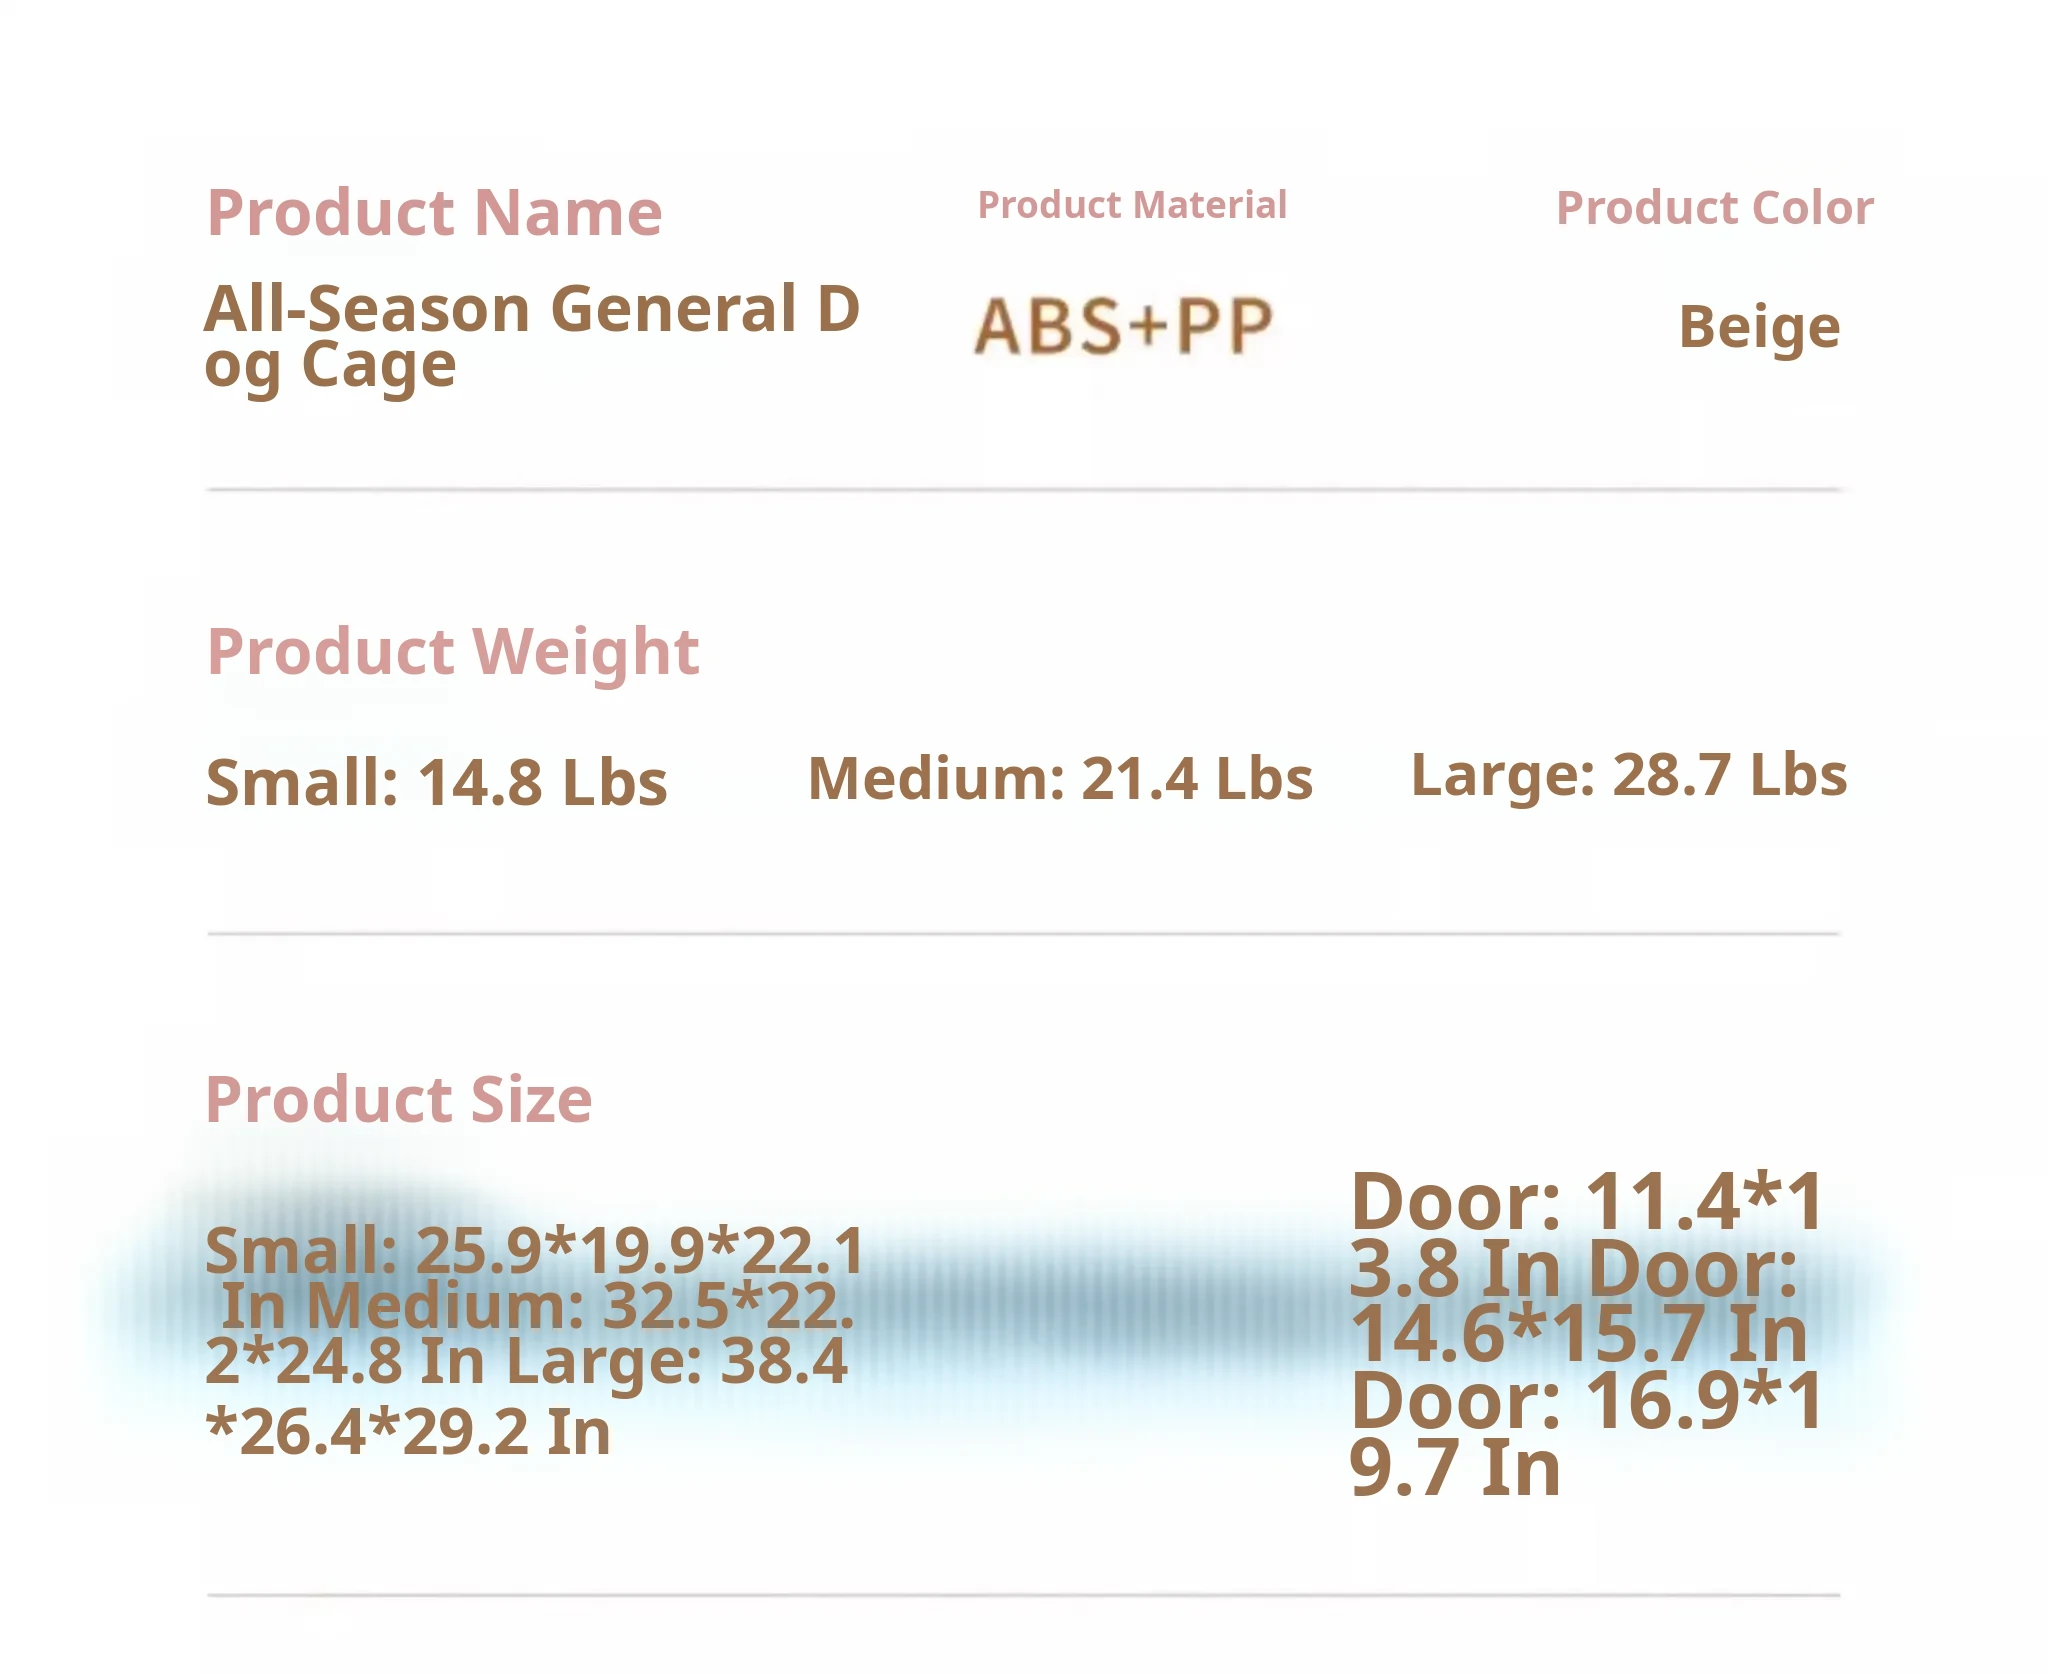
Task: Select the Large: 28.7 Lbs weight
Action: [x=1628, y=775]
